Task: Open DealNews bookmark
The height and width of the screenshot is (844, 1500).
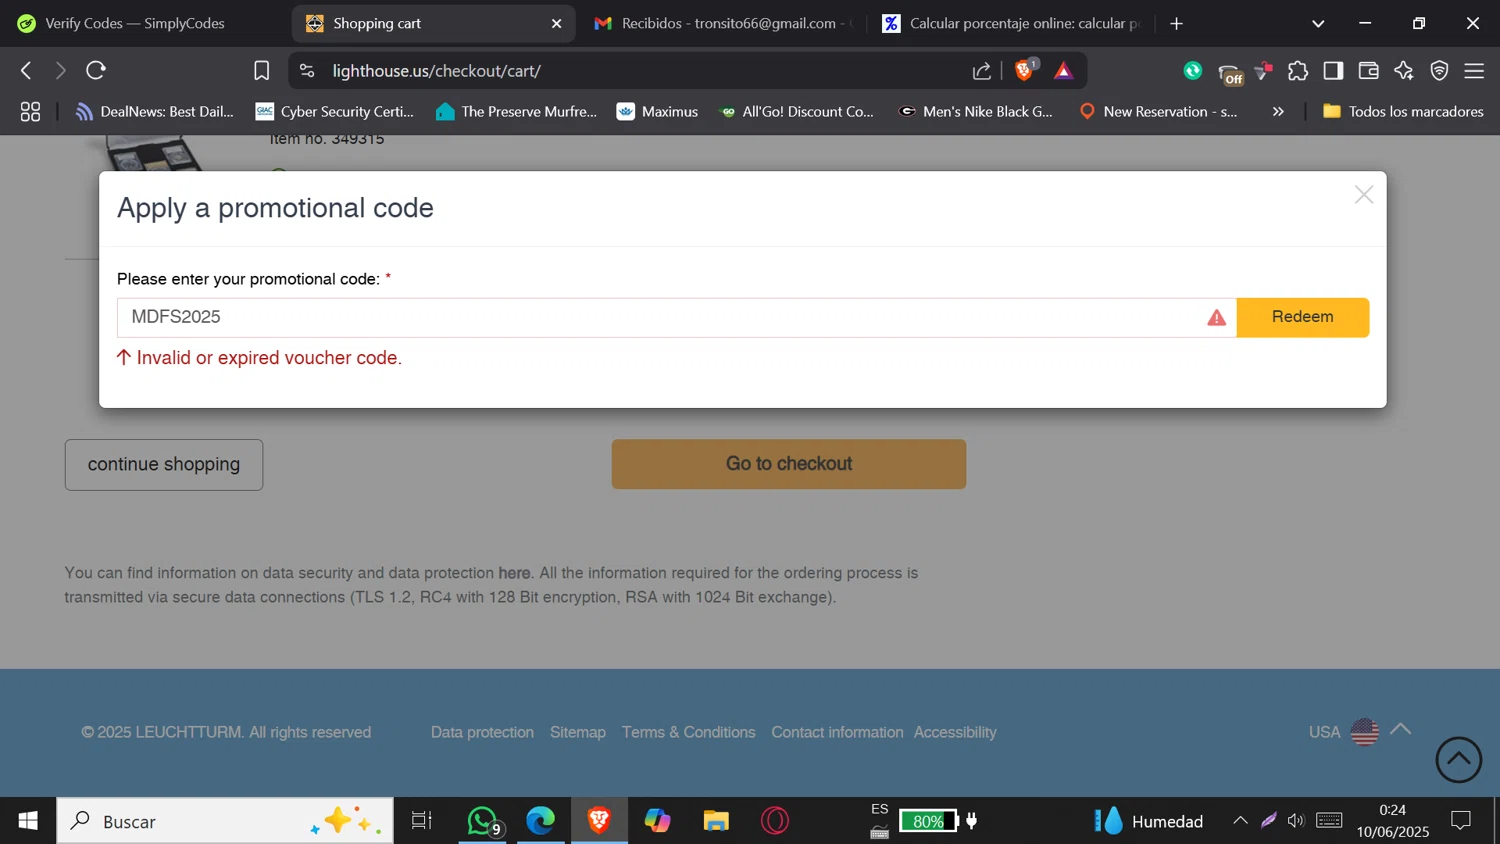Action: tap(154, 112)
